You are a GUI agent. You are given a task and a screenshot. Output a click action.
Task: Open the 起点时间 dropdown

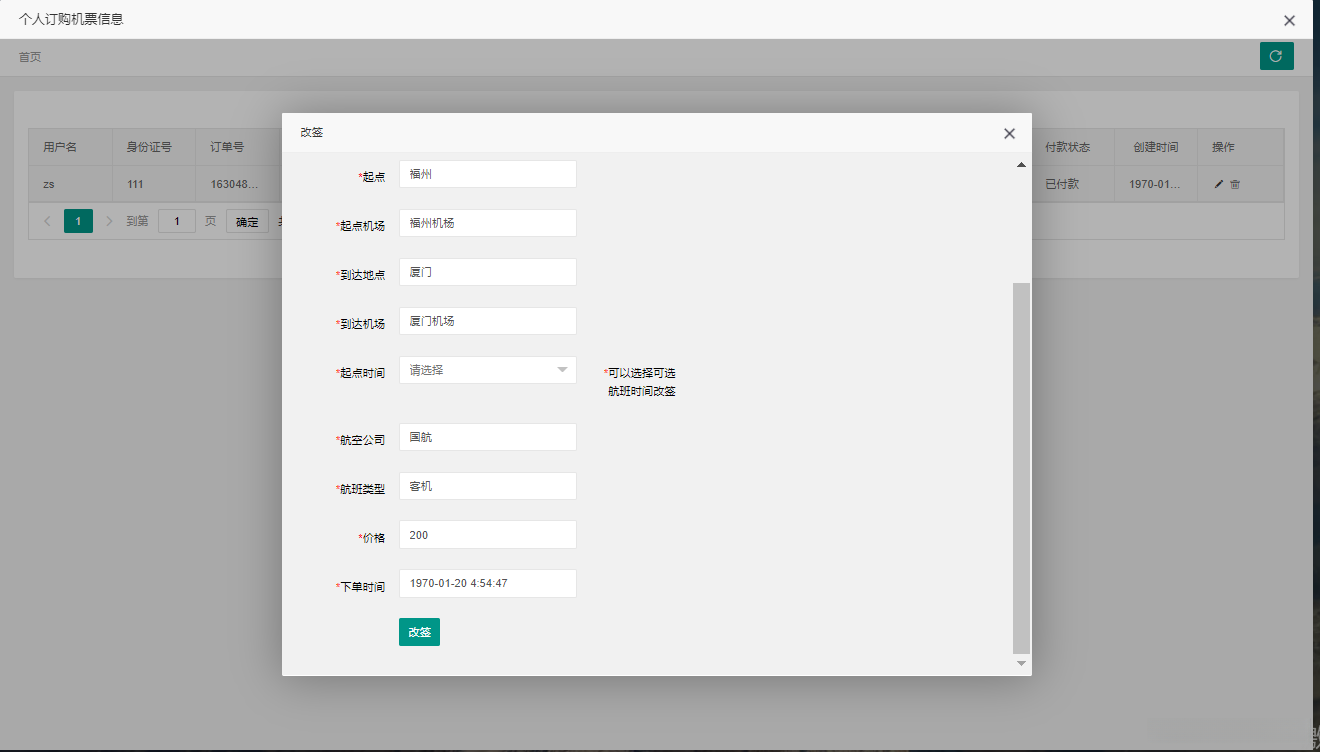pos(488,370)
